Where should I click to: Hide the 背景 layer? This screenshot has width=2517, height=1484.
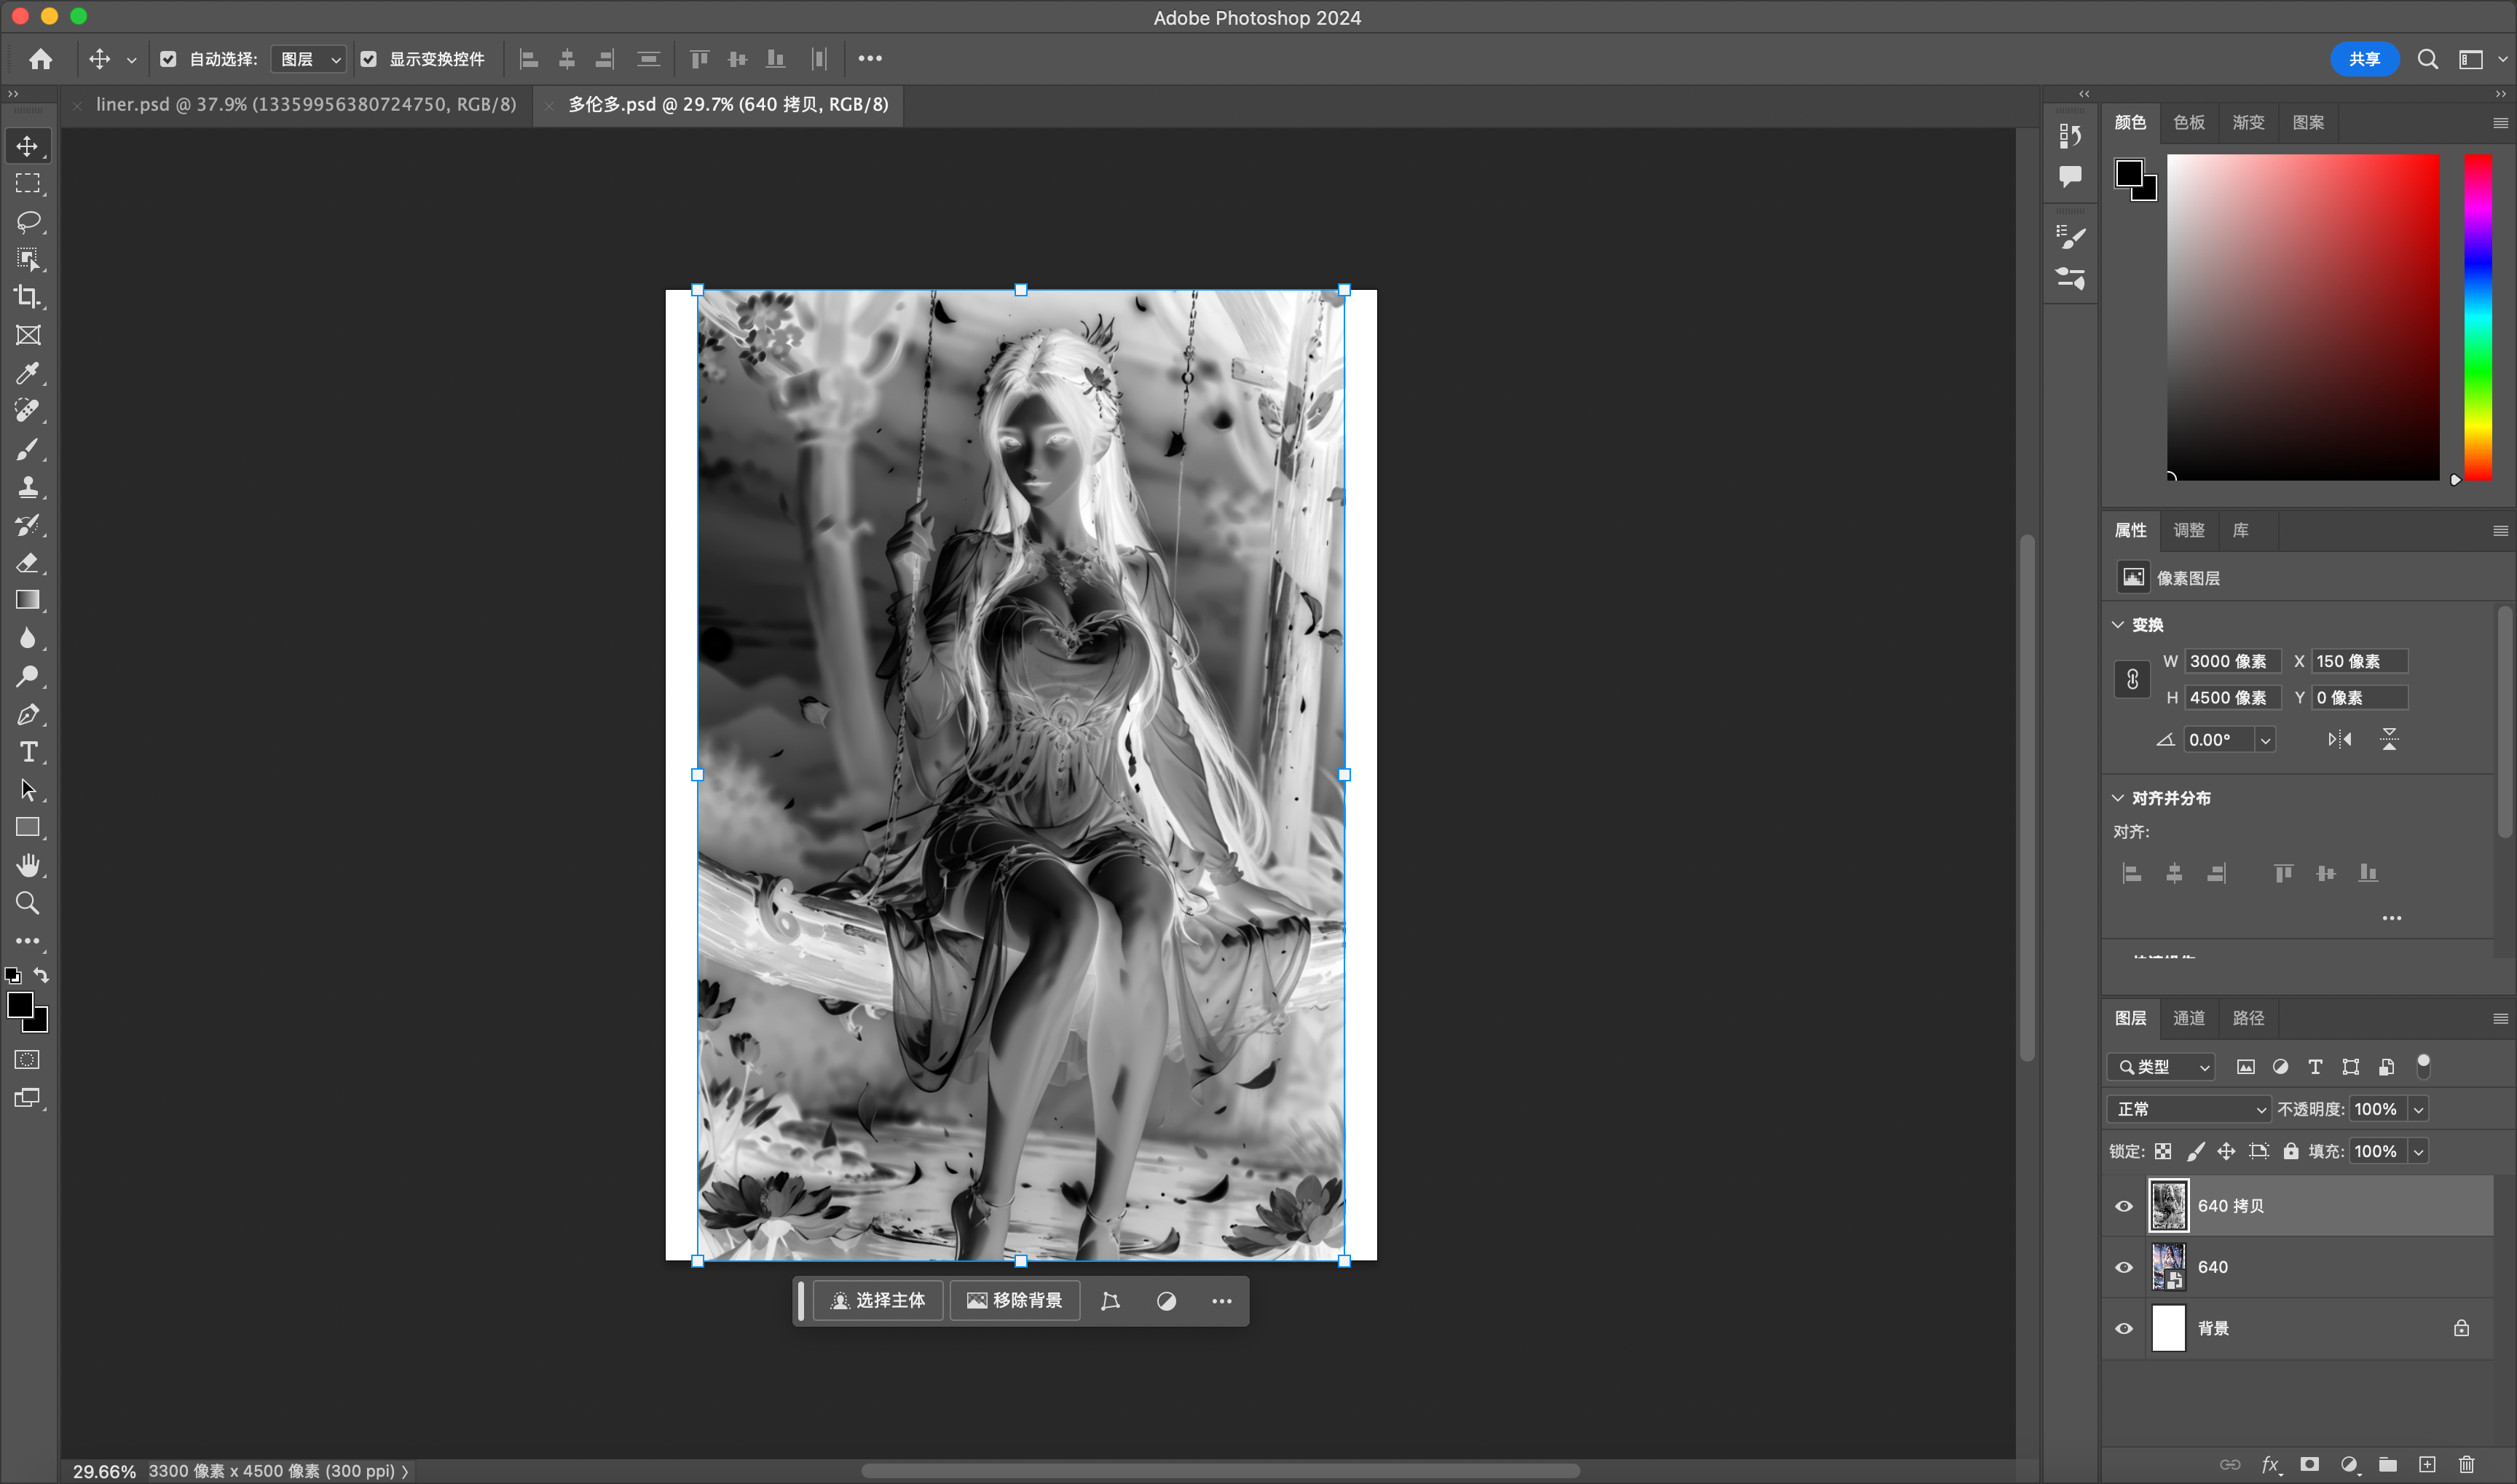2124,1329
